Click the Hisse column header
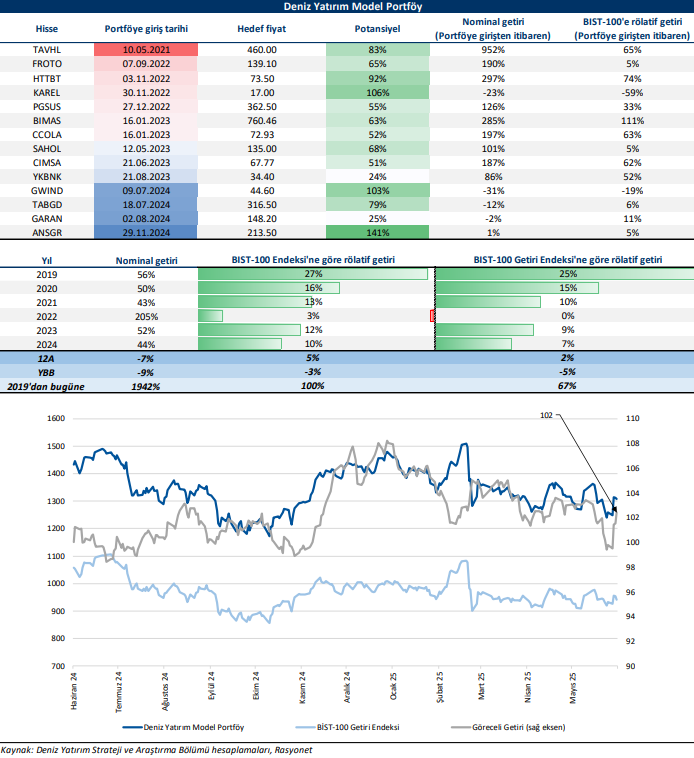 46,29
